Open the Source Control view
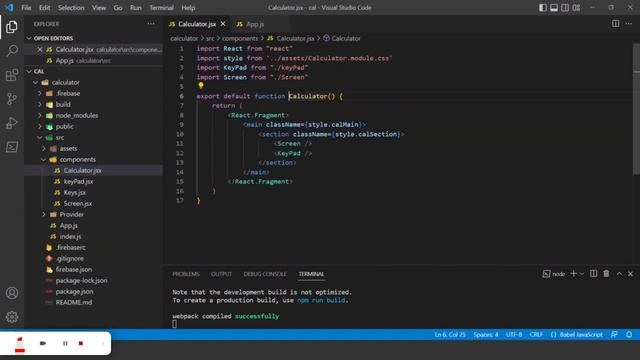Screen dimensions: 640x360 coord(12,99)
